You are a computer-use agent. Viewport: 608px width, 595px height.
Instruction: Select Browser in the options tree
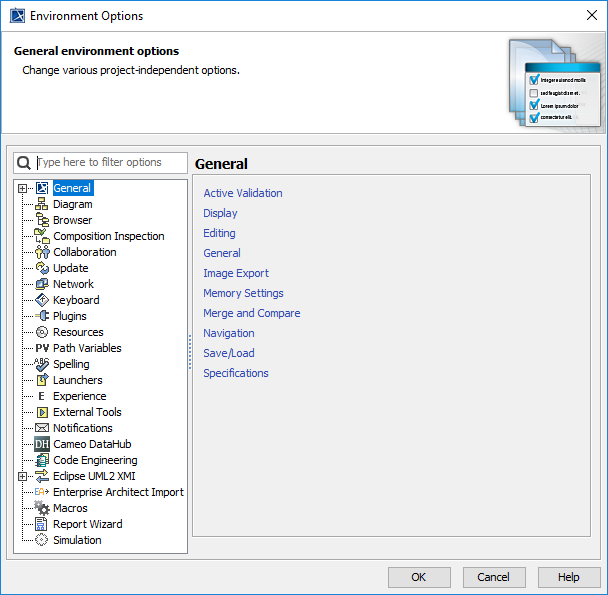click(73, 220)
